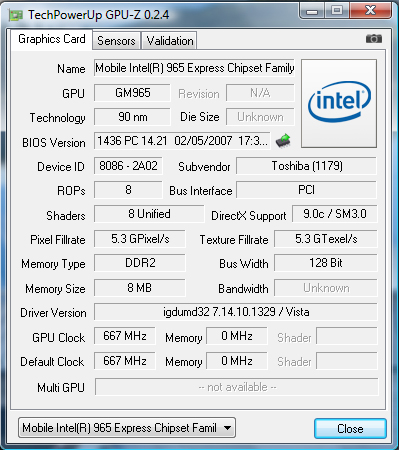399x450 pixels.
Task: Click the 9.0c / SM3.0 DirectX field
Action: click(335, 214)
